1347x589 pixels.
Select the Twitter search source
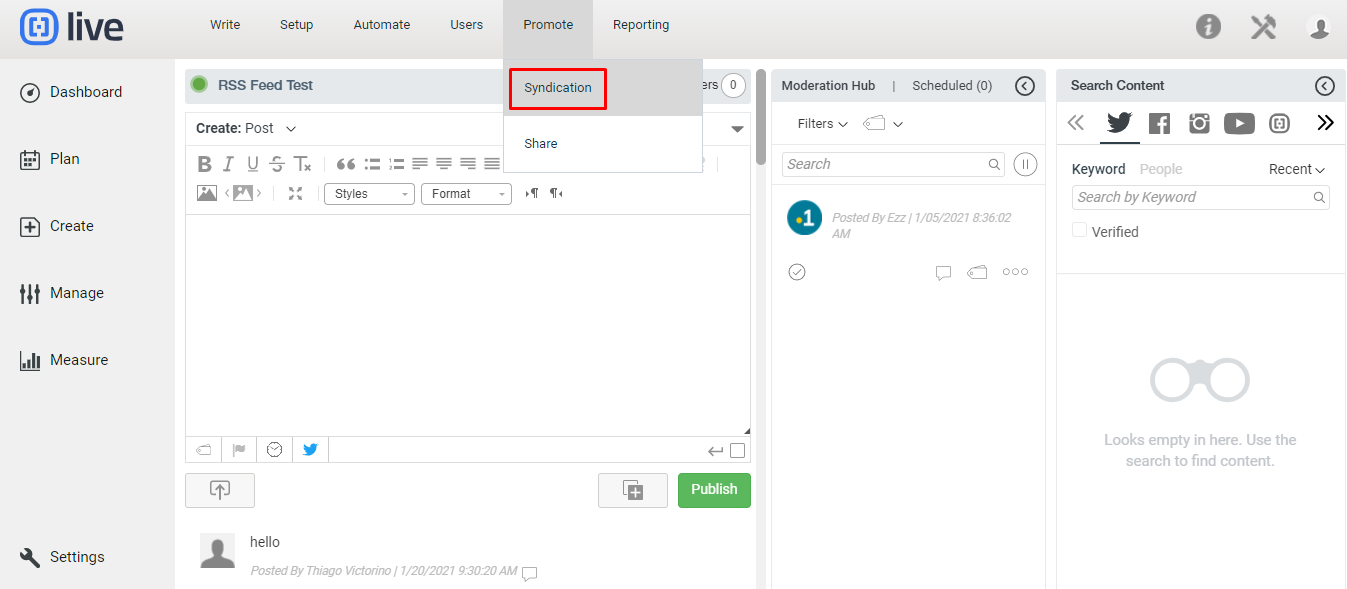[x=1119, y=123]
